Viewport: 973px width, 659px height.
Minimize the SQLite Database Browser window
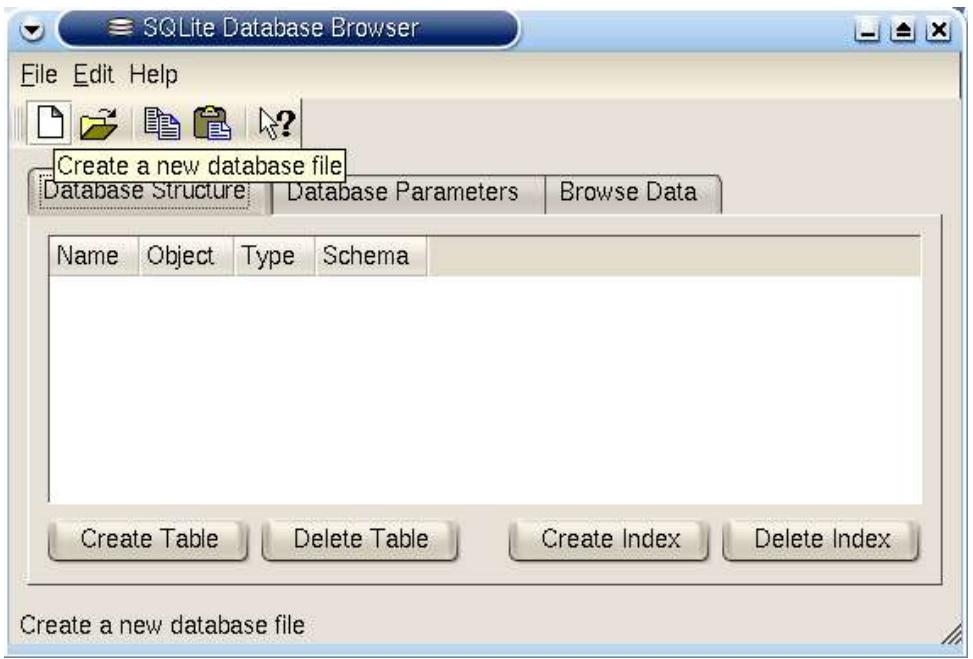tap(867, 29)
